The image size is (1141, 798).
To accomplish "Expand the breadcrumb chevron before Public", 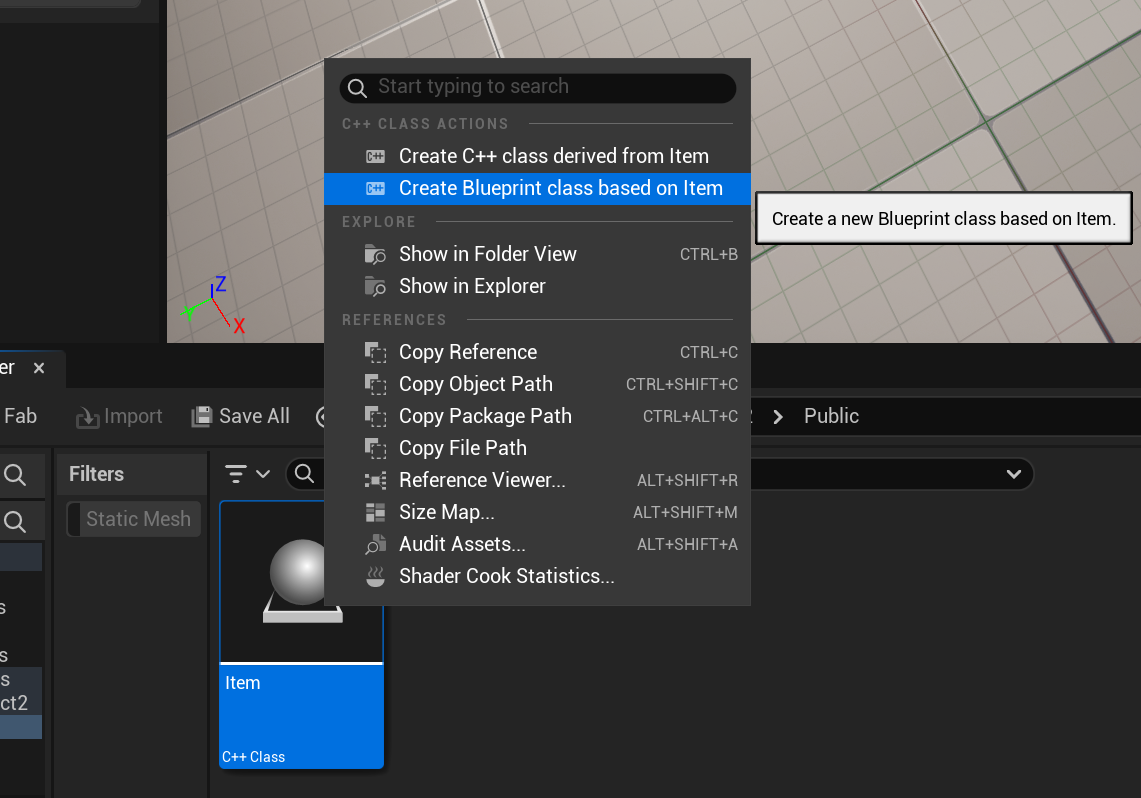I will (778, 417).
